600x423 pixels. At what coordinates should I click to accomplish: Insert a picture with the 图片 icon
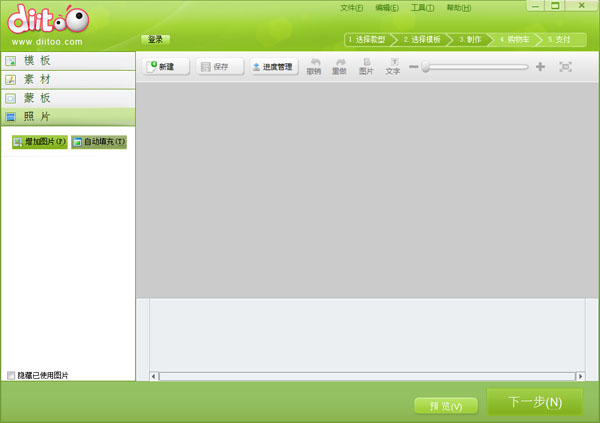(366, 66)
